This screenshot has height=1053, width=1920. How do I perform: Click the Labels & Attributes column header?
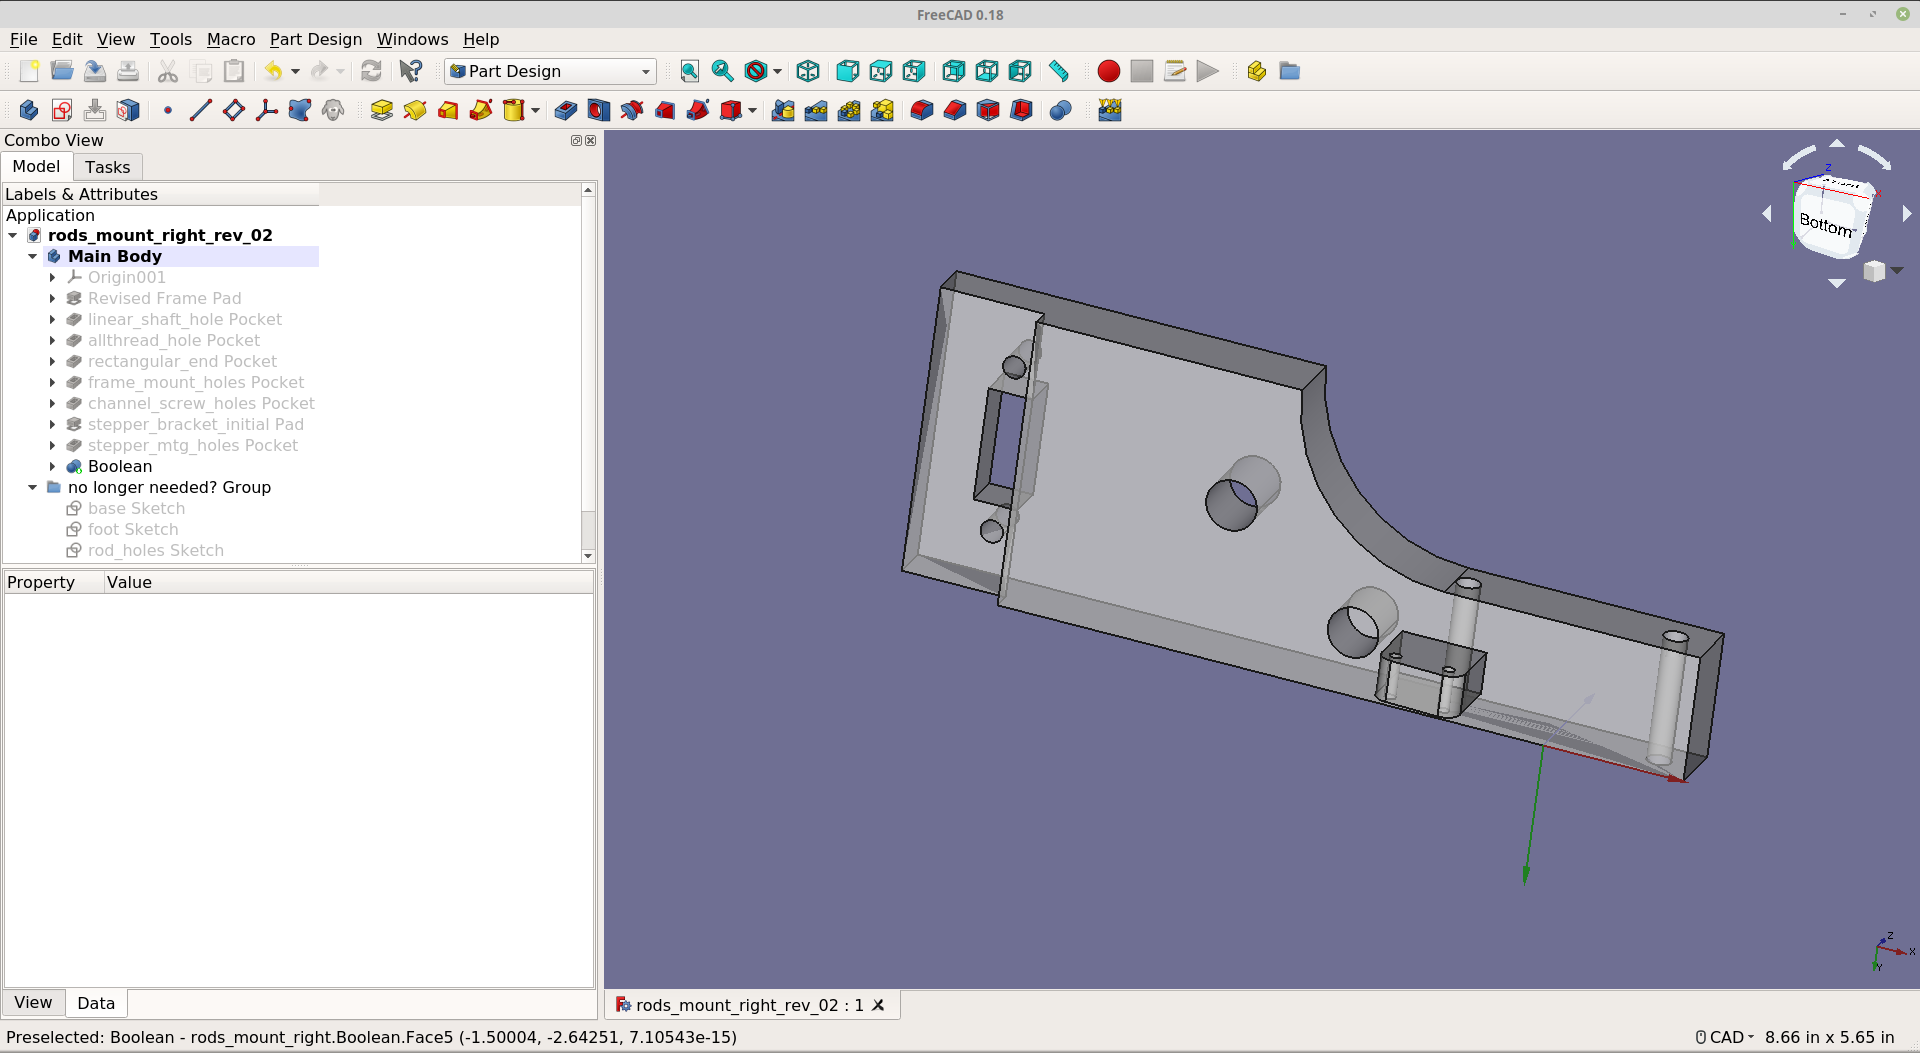[161, 194]
